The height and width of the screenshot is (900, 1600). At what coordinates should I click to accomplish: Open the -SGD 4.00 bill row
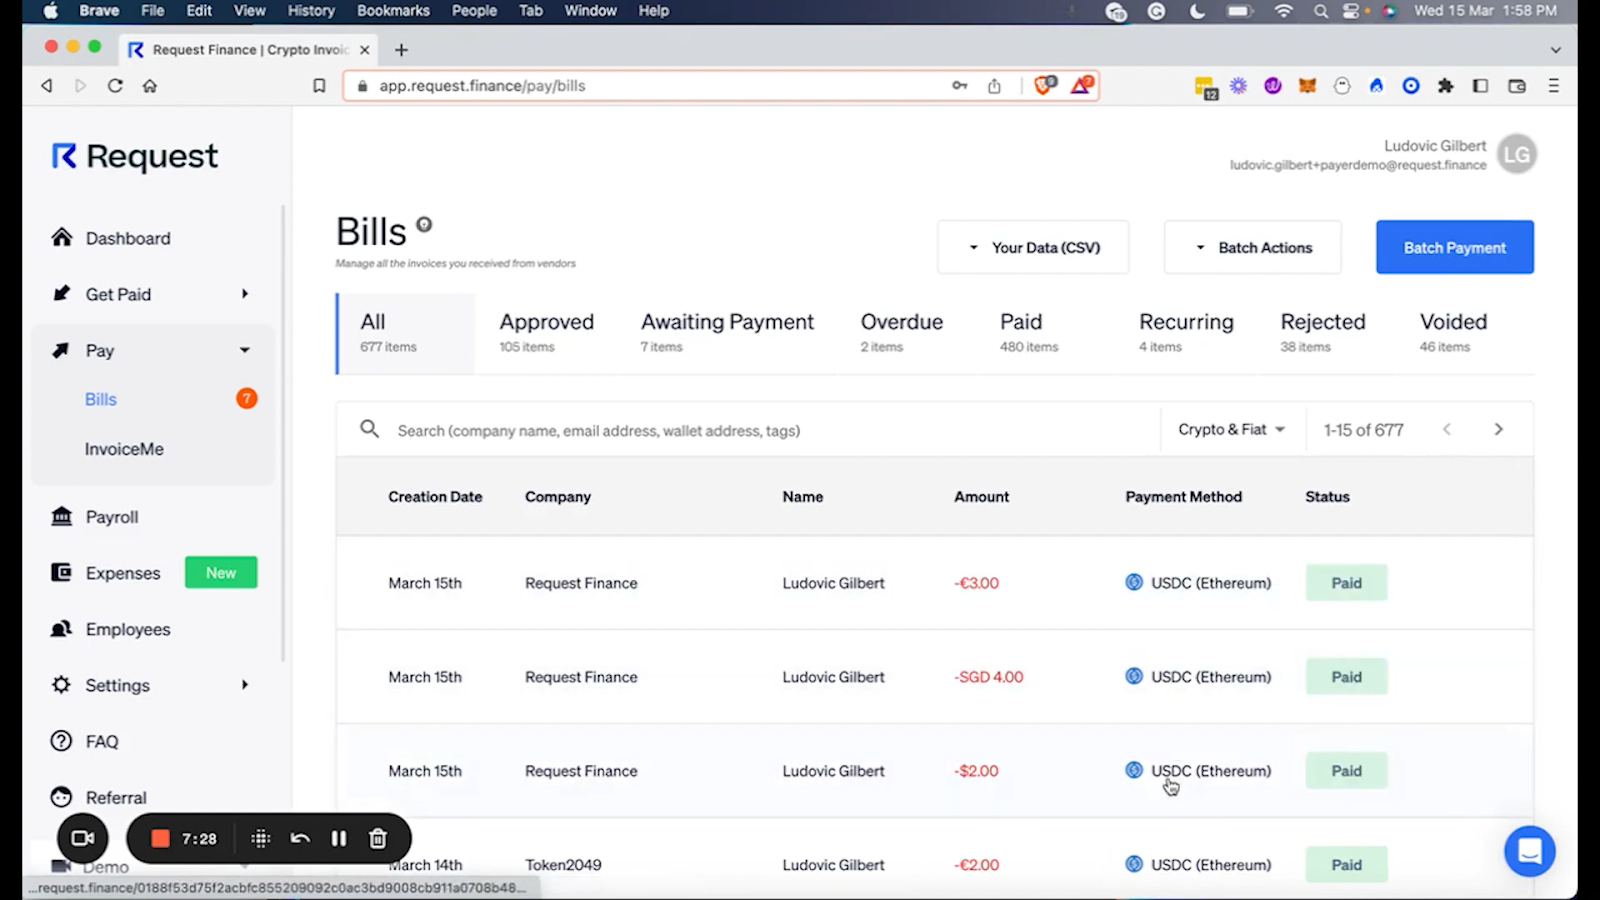click(x=934, y=677)
